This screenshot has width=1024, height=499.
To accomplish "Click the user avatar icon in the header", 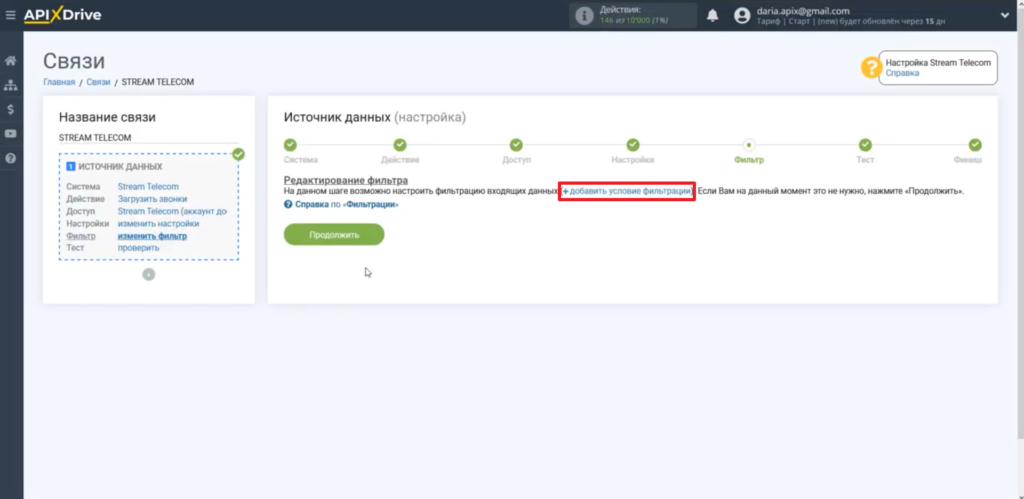I will tap(742, 15).
